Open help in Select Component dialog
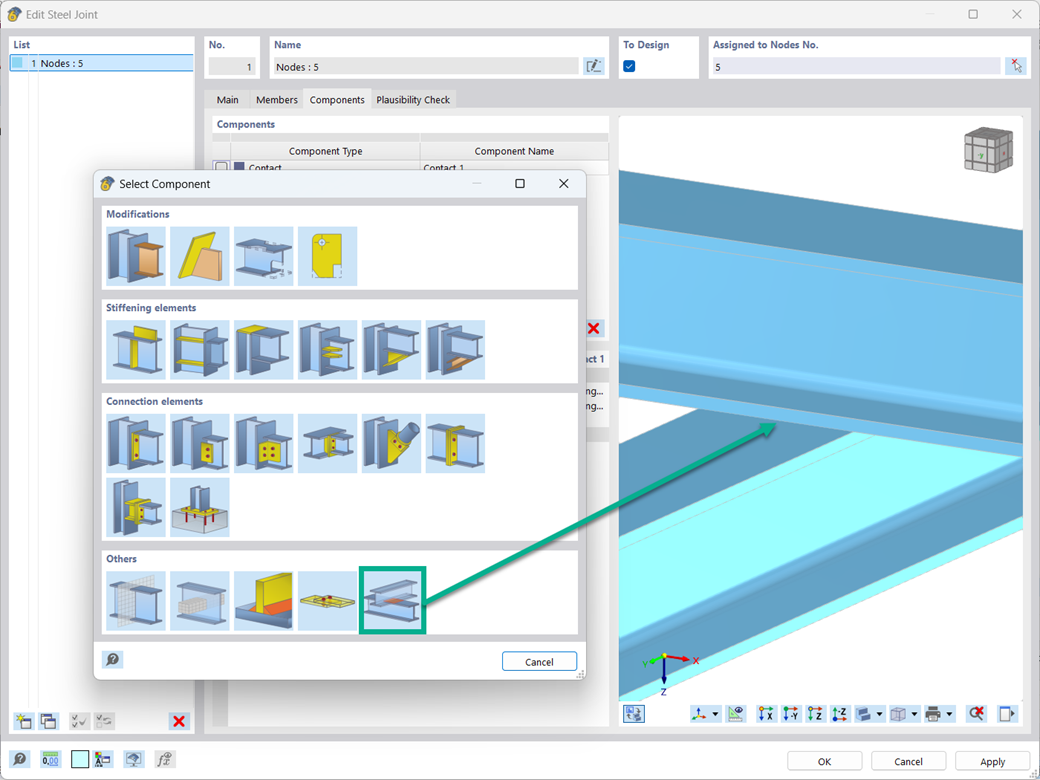This screenshot has height=780, width=1040. click(x=113, y=659)
